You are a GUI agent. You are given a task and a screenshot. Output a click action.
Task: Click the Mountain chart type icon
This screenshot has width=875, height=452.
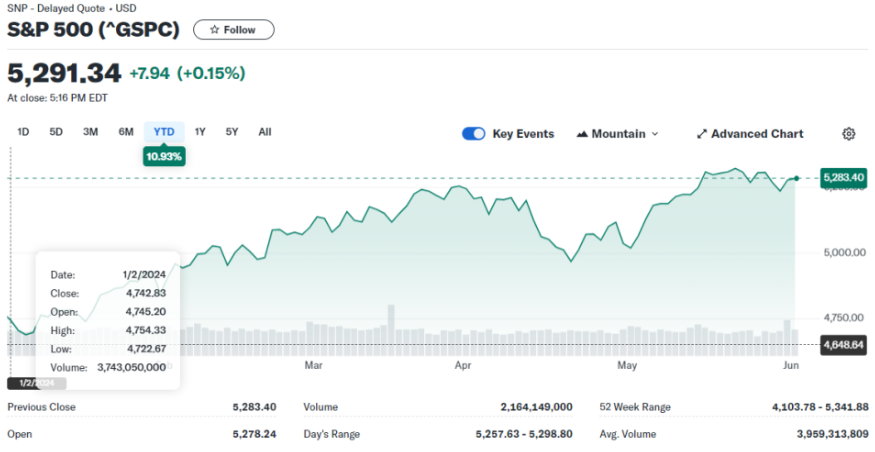point(582,134)
